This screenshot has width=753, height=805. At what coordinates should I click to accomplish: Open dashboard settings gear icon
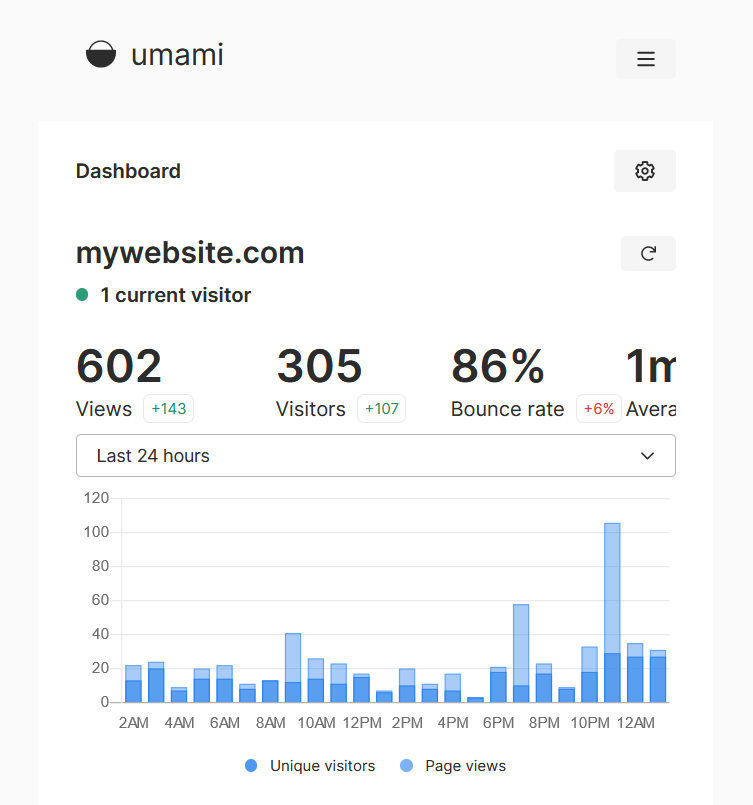point(644,171)
